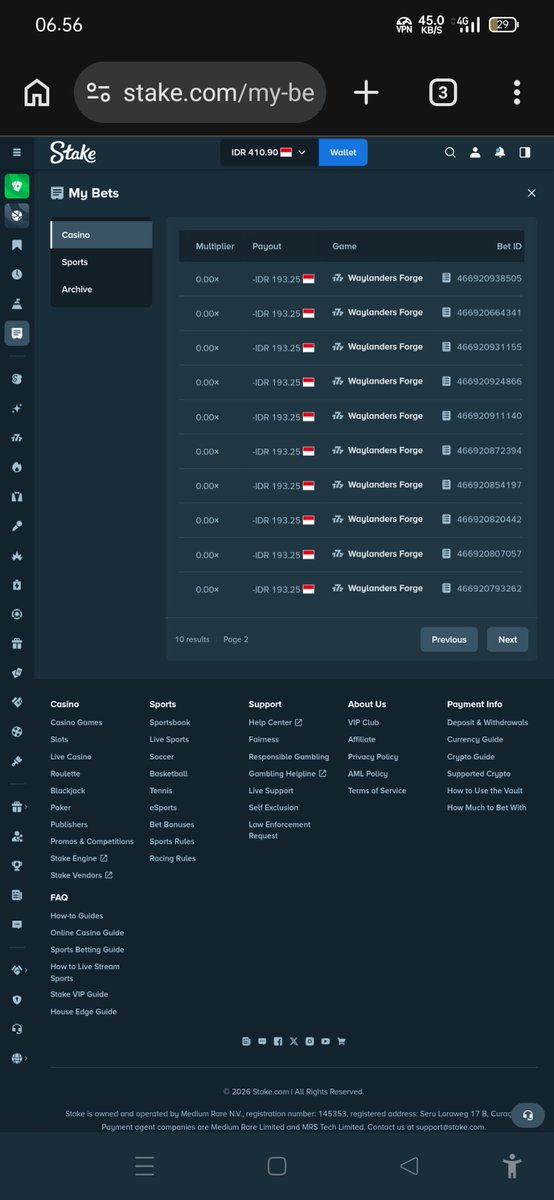This screenshot has width=554, height=1200.
Task: Open the hamburger sidebar menu
Action: (16, 152)
